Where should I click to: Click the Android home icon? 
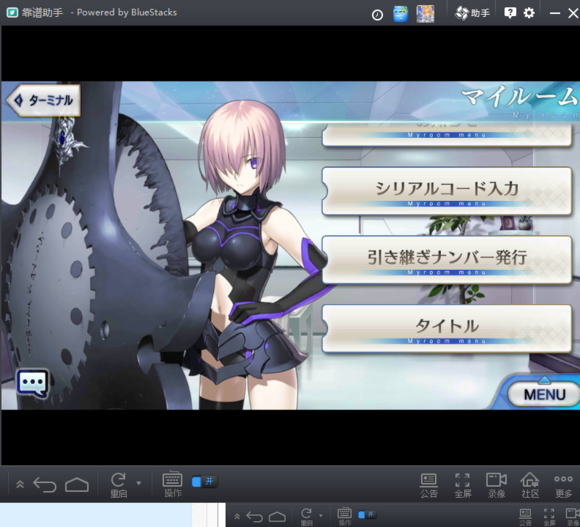(x=77, y=484)
